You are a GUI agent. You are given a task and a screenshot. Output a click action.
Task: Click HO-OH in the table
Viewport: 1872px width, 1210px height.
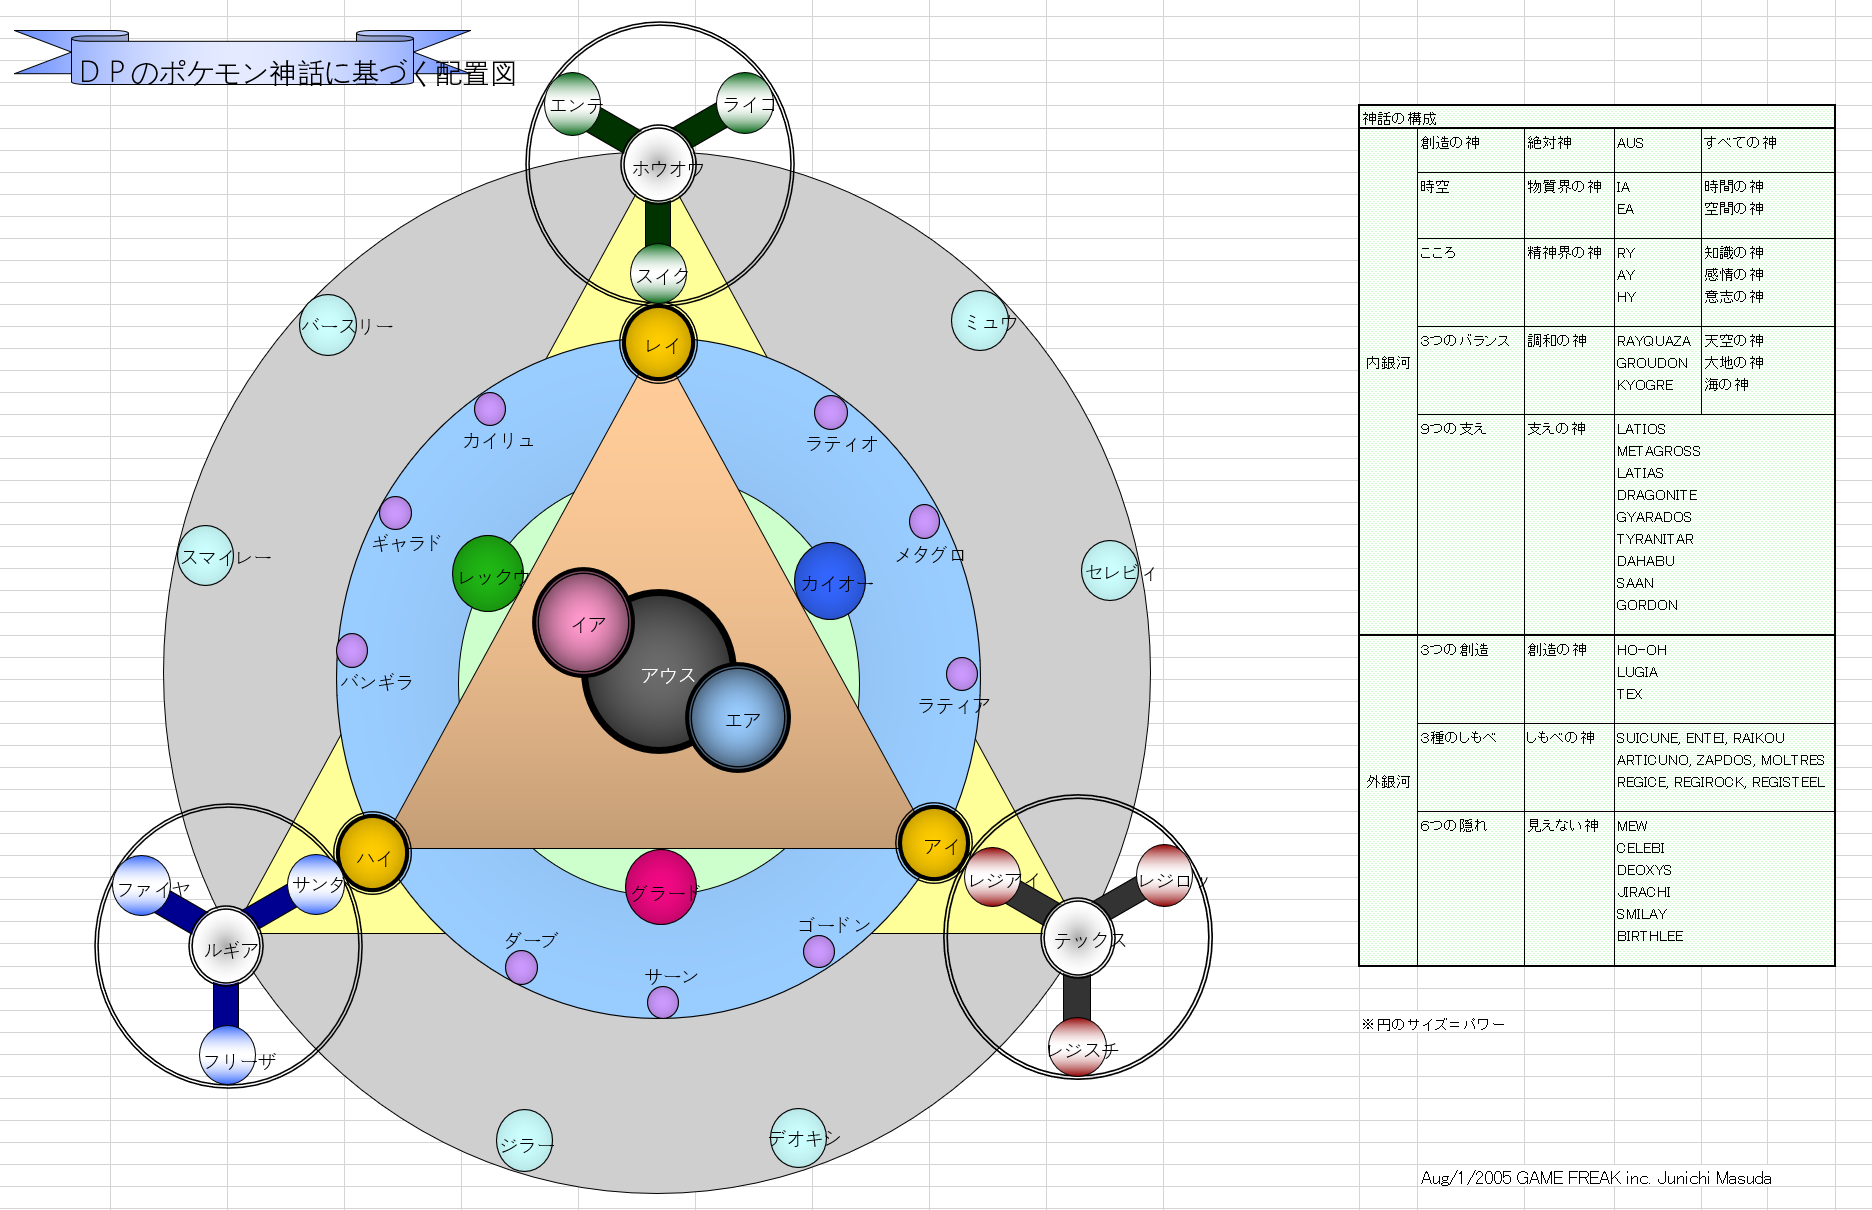point(1641,650)
